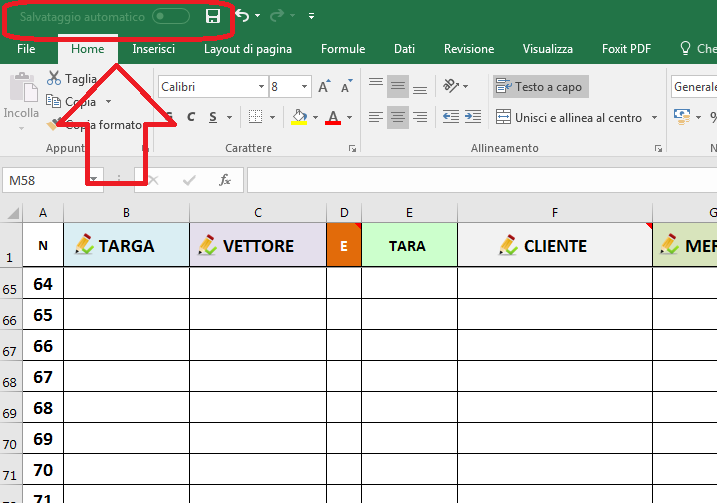717x503 pixels.
Task: Apply yellow fill color bucket
Action: coord(300,117)
